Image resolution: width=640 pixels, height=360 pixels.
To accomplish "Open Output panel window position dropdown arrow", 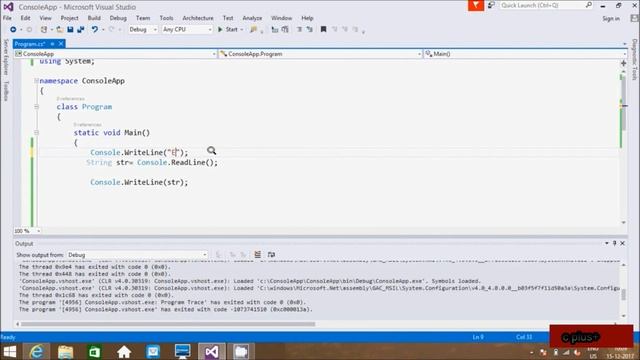I will (607, 243).
